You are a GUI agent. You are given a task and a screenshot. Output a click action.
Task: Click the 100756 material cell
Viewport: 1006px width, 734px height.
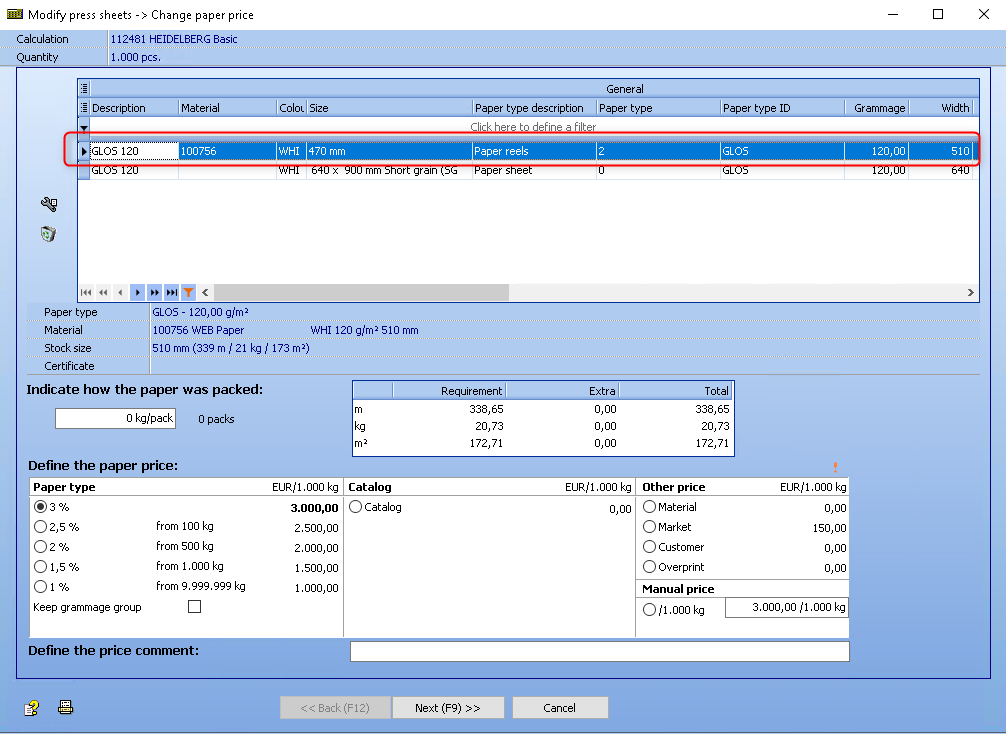[227, 151]
